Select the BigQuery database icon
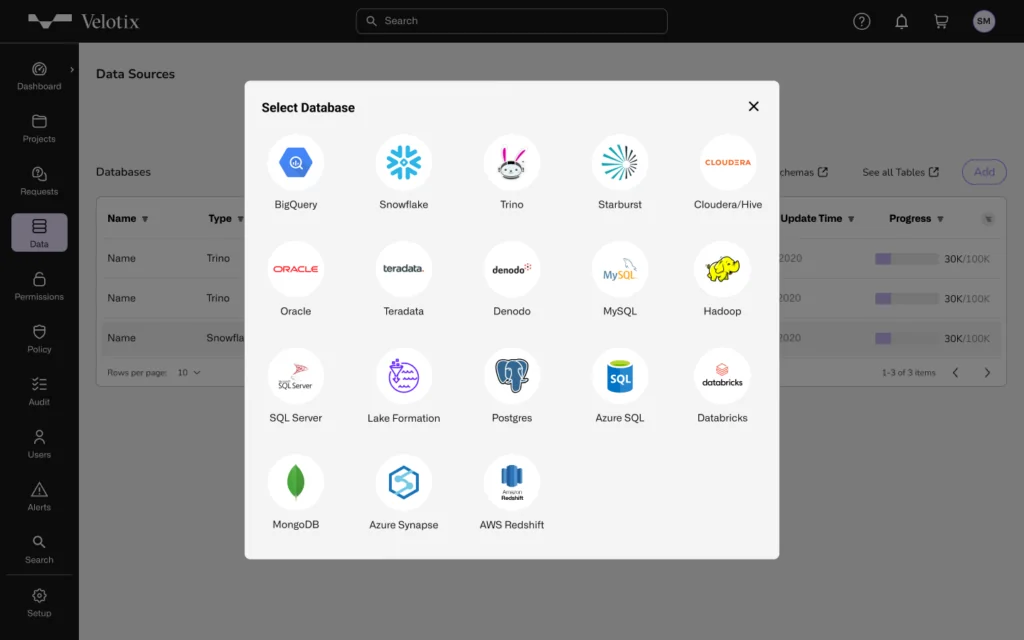 pyautogui.click(x=295, y=163)
